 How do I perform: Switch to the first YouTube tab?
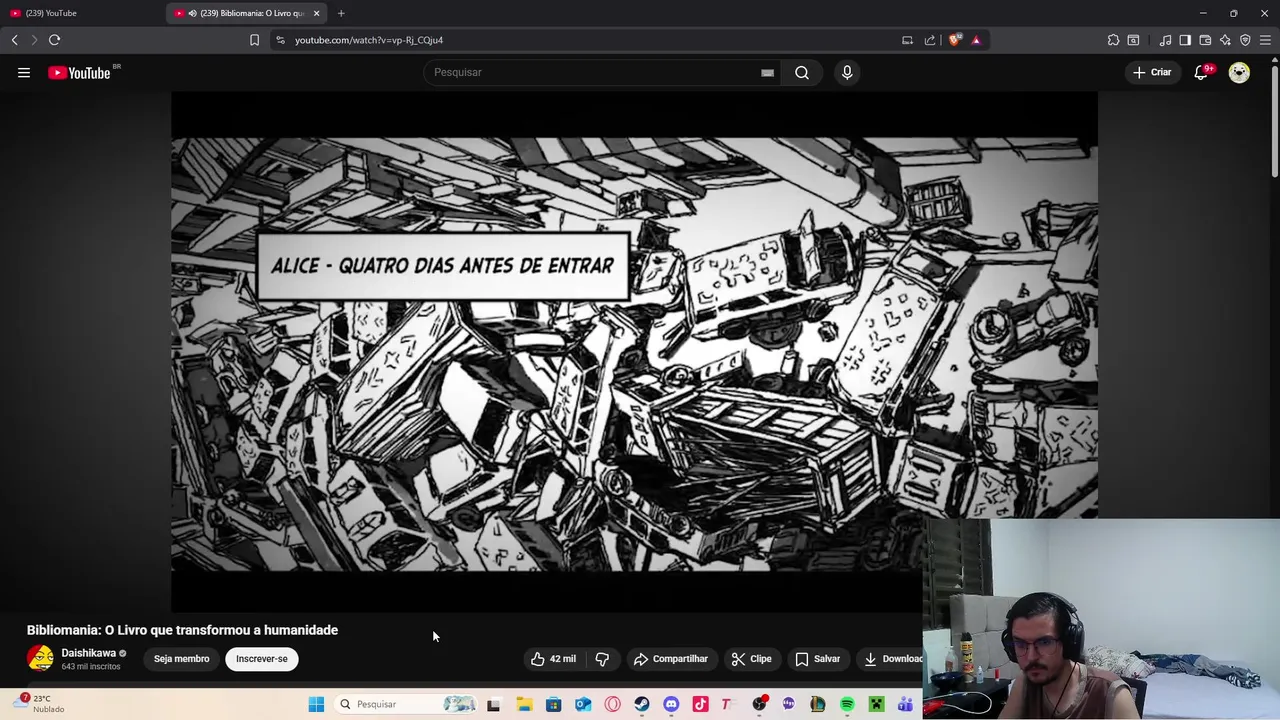(x=82, y=13)
